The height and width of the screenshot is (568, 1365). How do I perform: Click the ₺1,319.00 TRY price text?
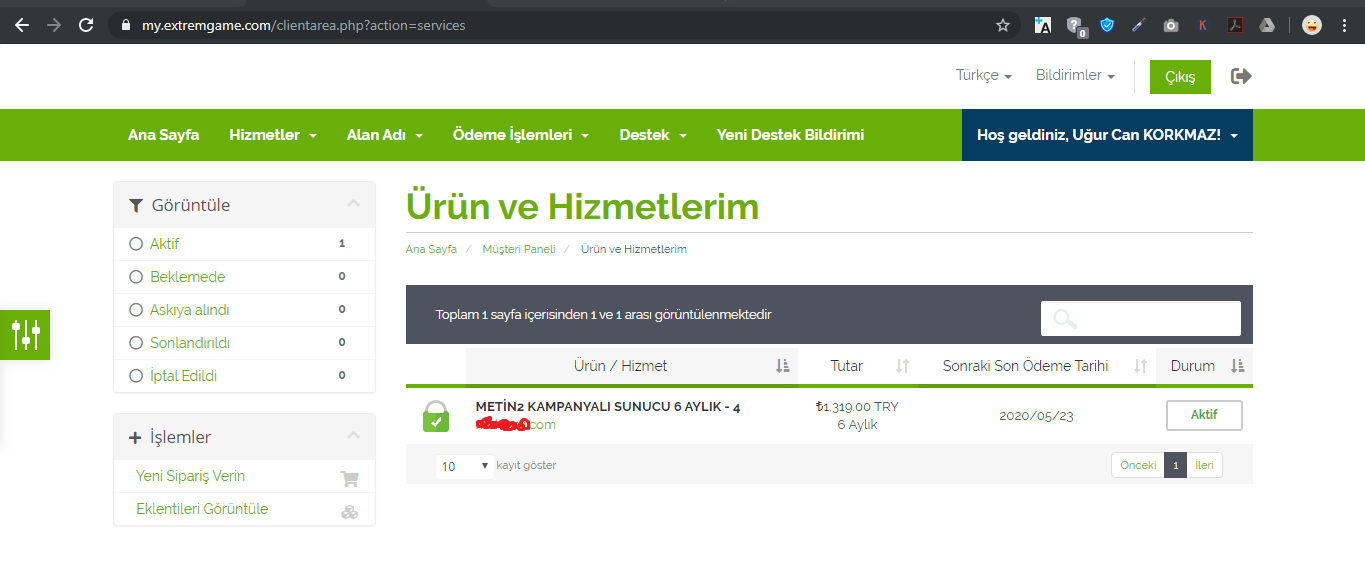pos(857,407)
